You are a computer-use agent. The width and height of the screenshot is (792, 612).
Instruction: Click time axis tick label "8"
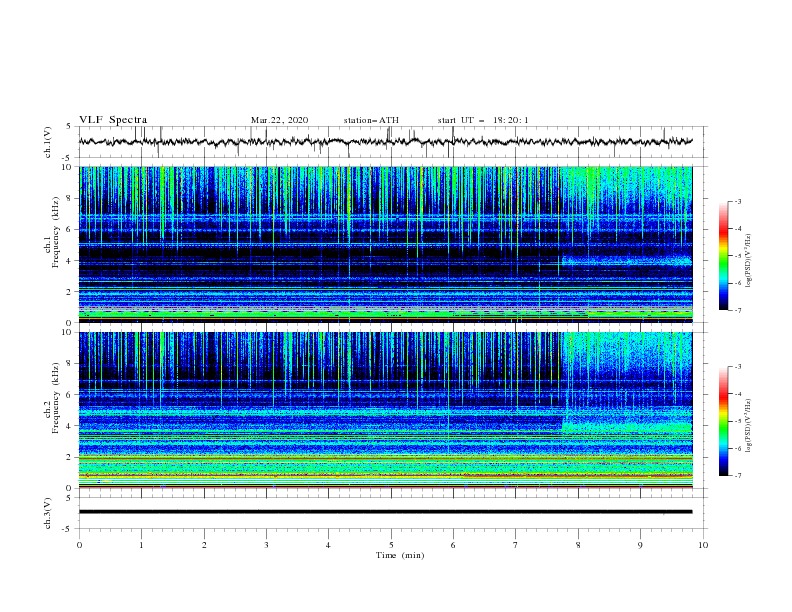click(x=578, y=545)
